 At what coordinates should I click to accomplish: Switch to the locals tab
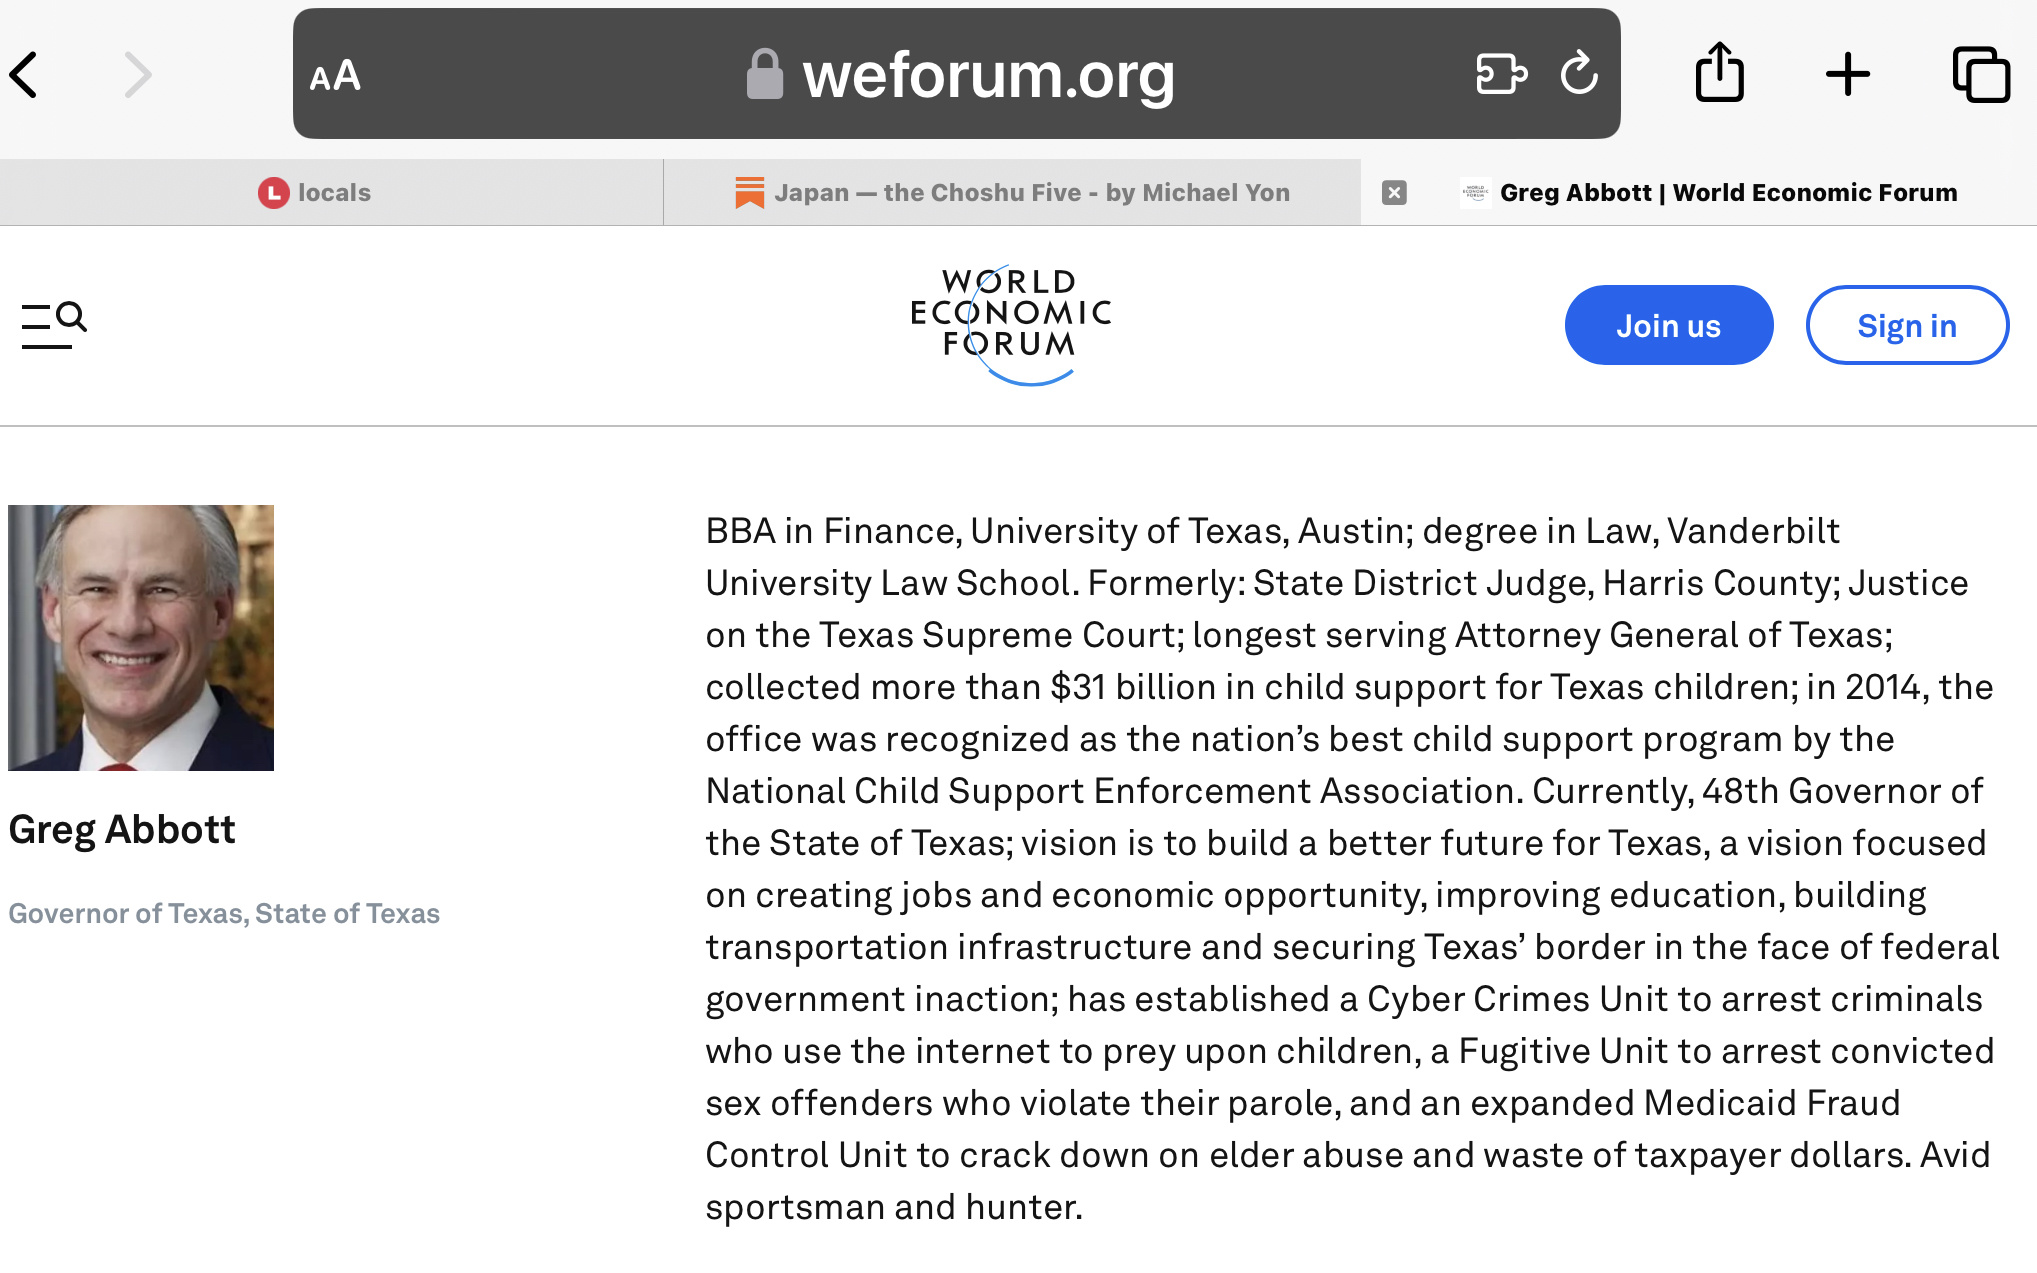pos(331,192)
